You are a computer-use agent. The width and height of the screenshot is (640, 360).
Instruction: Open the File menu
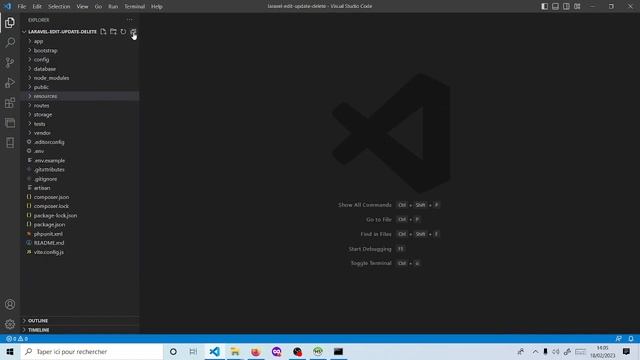pyautogui.click(x=22, y=7)
